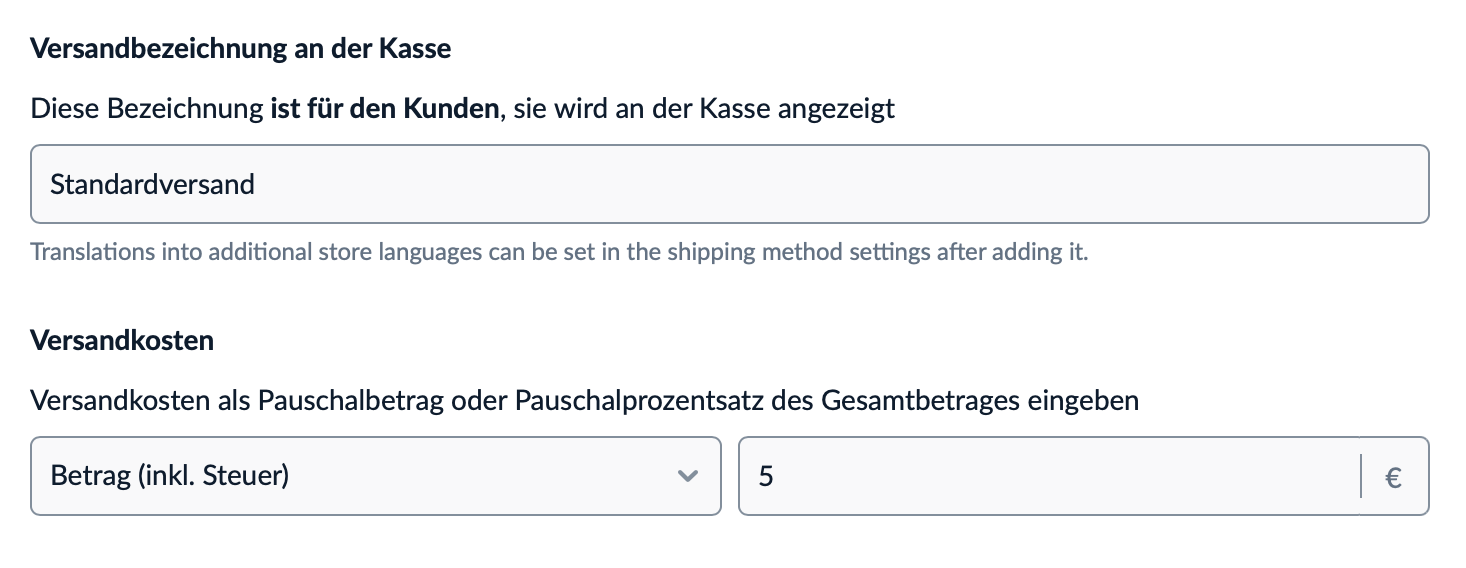The image size is (1466, 568).
Task: Click the value 5 in cost field
Action: click(766, 476)
